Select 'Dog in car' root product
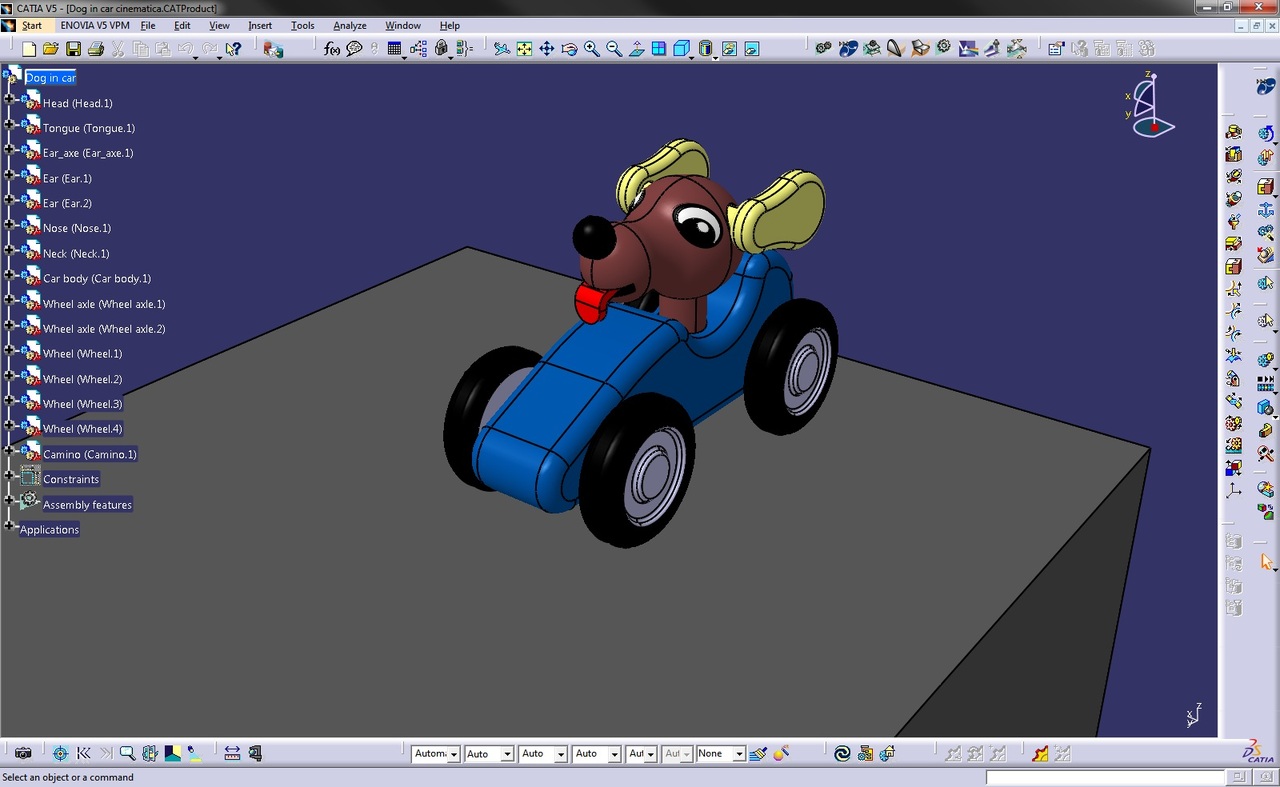 pyautogui.click(x=51, y=78)
